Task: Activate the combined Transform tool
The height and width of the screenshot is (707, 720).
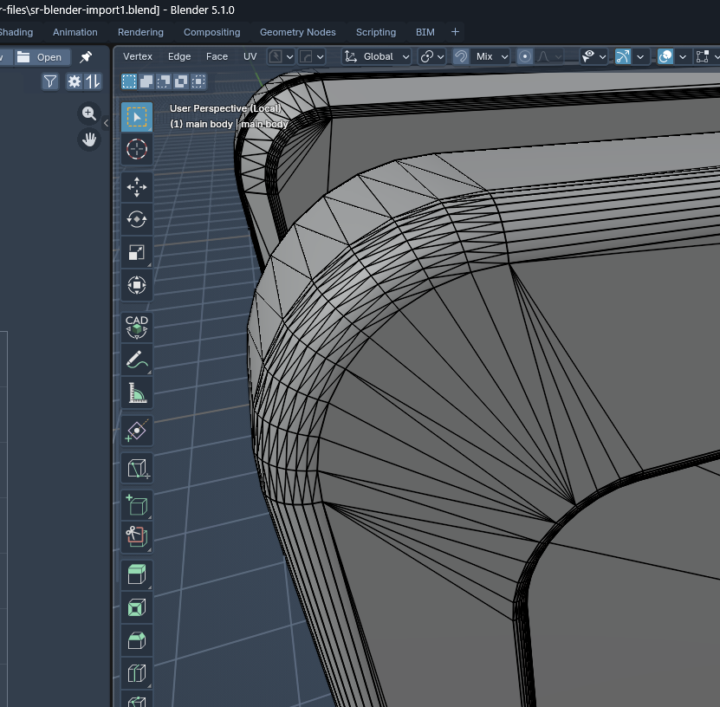Action: (137, 285)
